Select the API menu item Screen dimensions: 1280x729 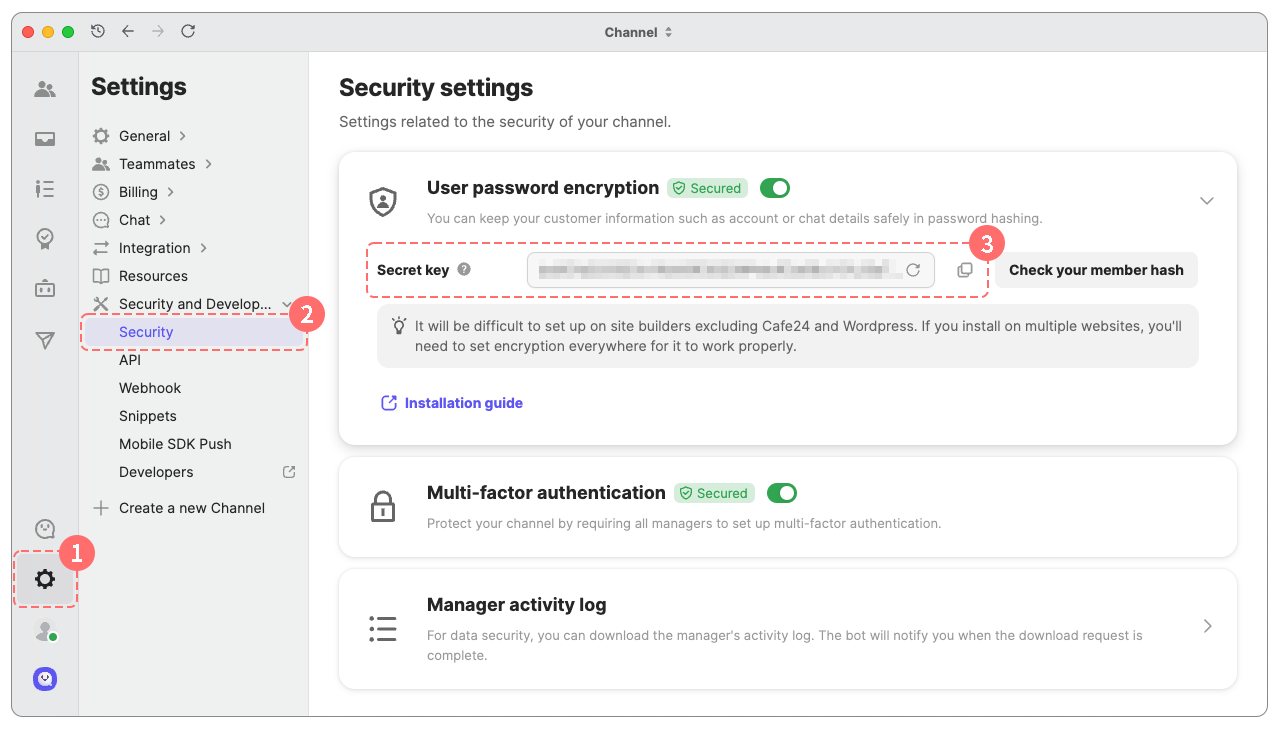click(130, 360)
